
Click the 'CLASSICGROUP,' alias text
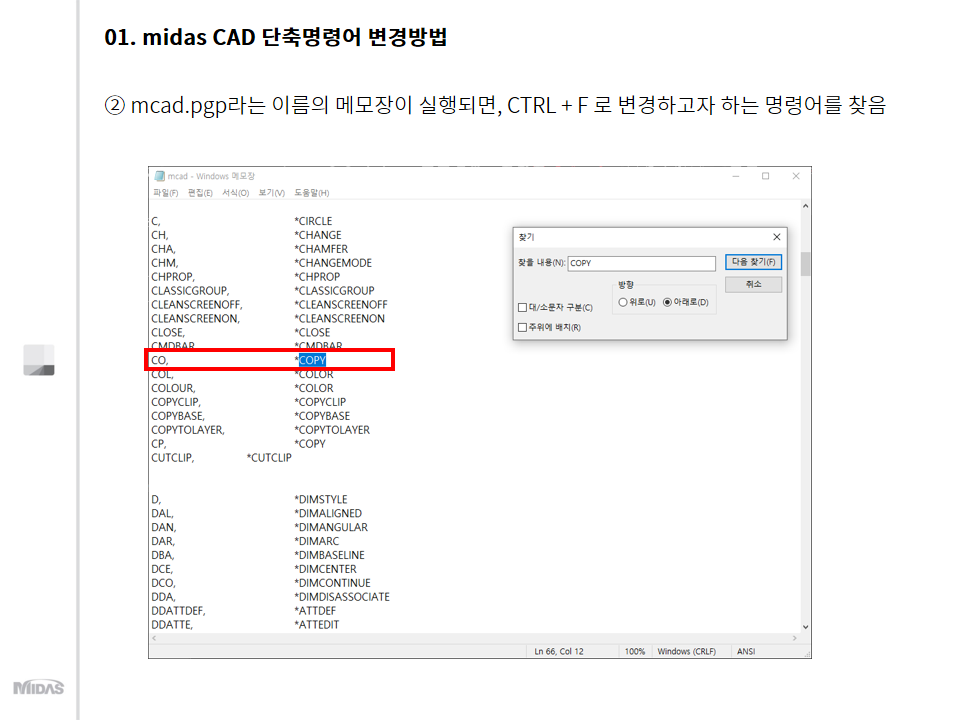190,291
